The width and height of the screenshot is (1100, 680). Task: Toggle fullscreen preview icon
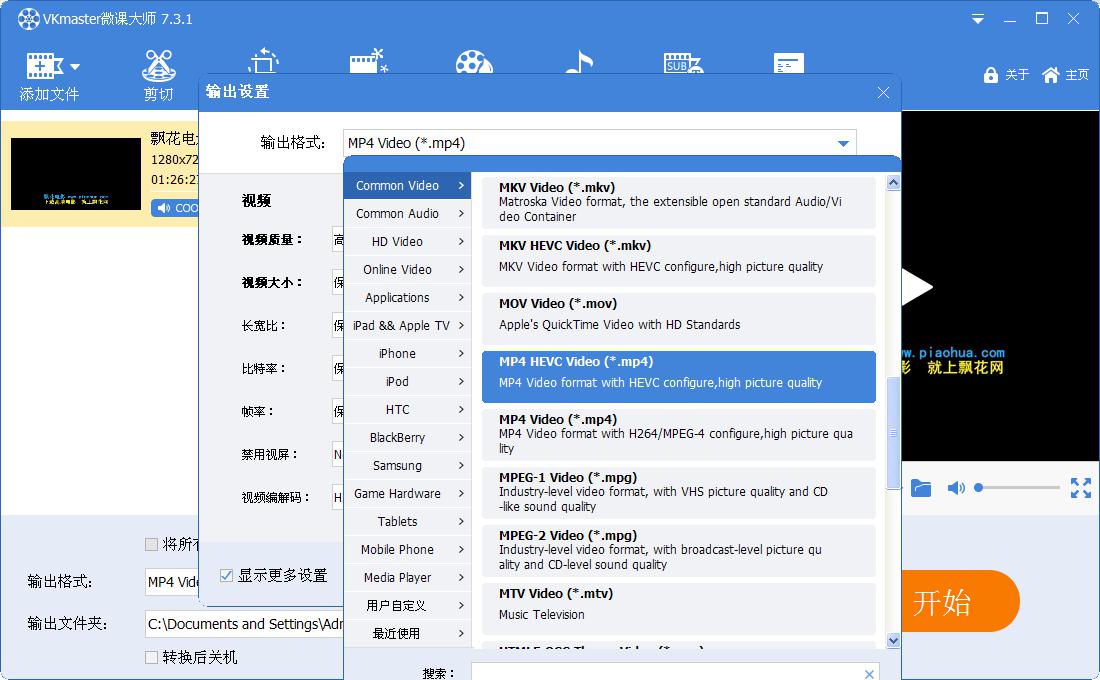tap(1080, 488)
